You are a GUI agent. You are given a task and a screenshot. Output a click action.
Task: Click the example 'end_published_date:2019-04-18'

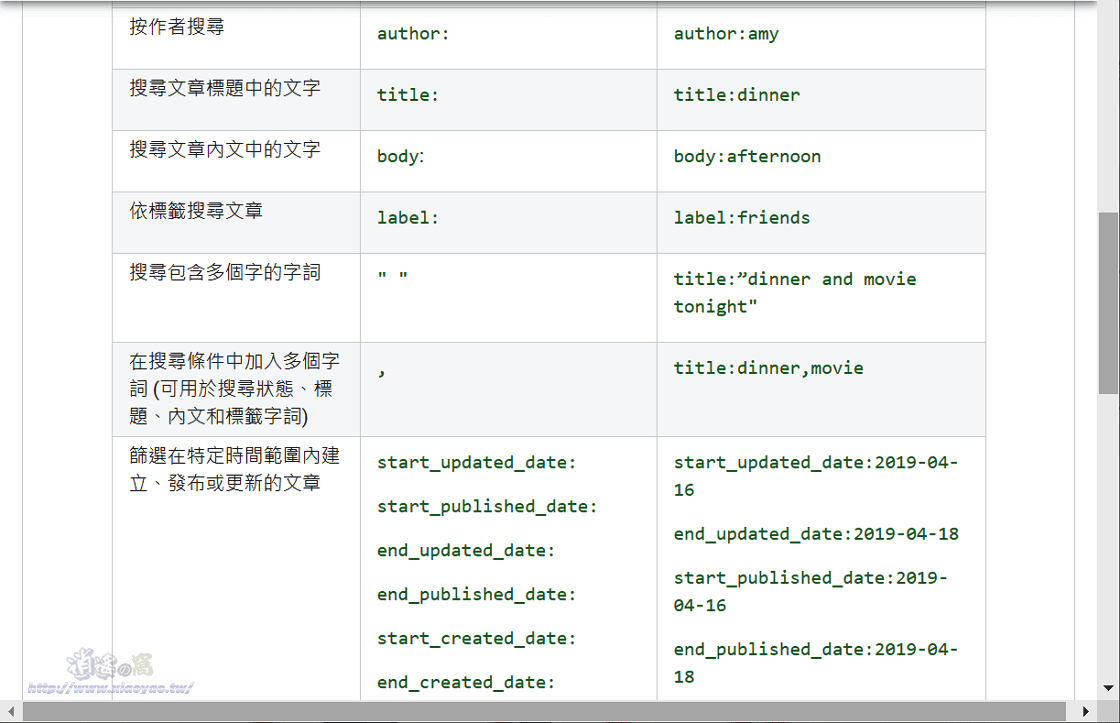tap(816, 663)
